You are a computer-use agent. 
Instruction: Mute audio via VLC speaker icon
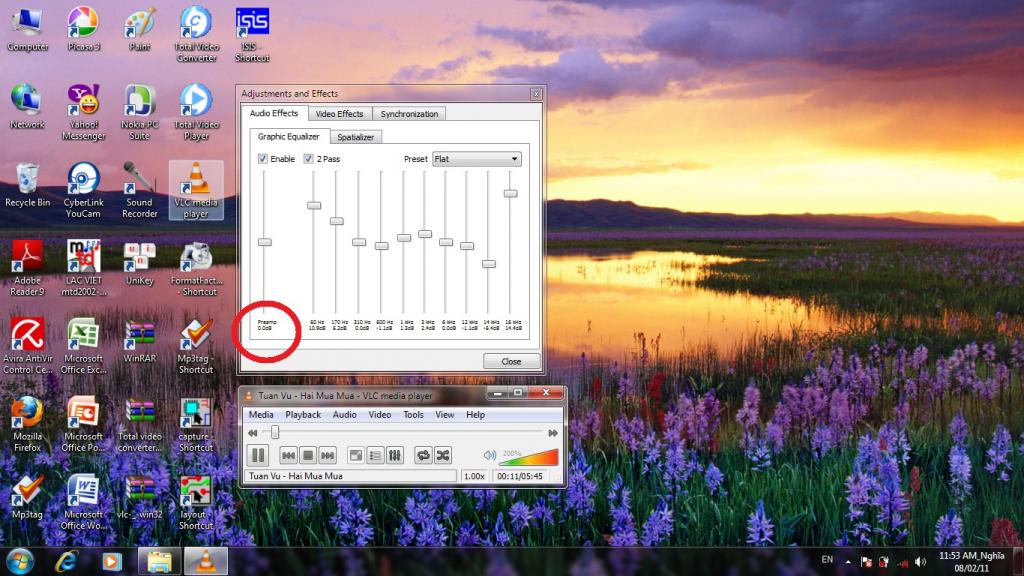click(x=489, y=455)
